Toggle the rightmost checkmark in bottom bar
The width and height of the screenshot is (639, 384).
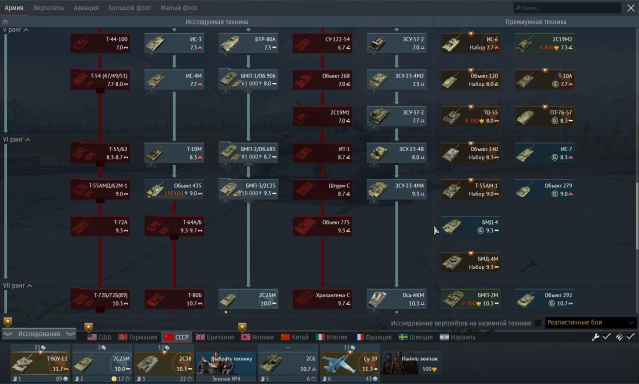pyautogui.click(x=630, y=337)
